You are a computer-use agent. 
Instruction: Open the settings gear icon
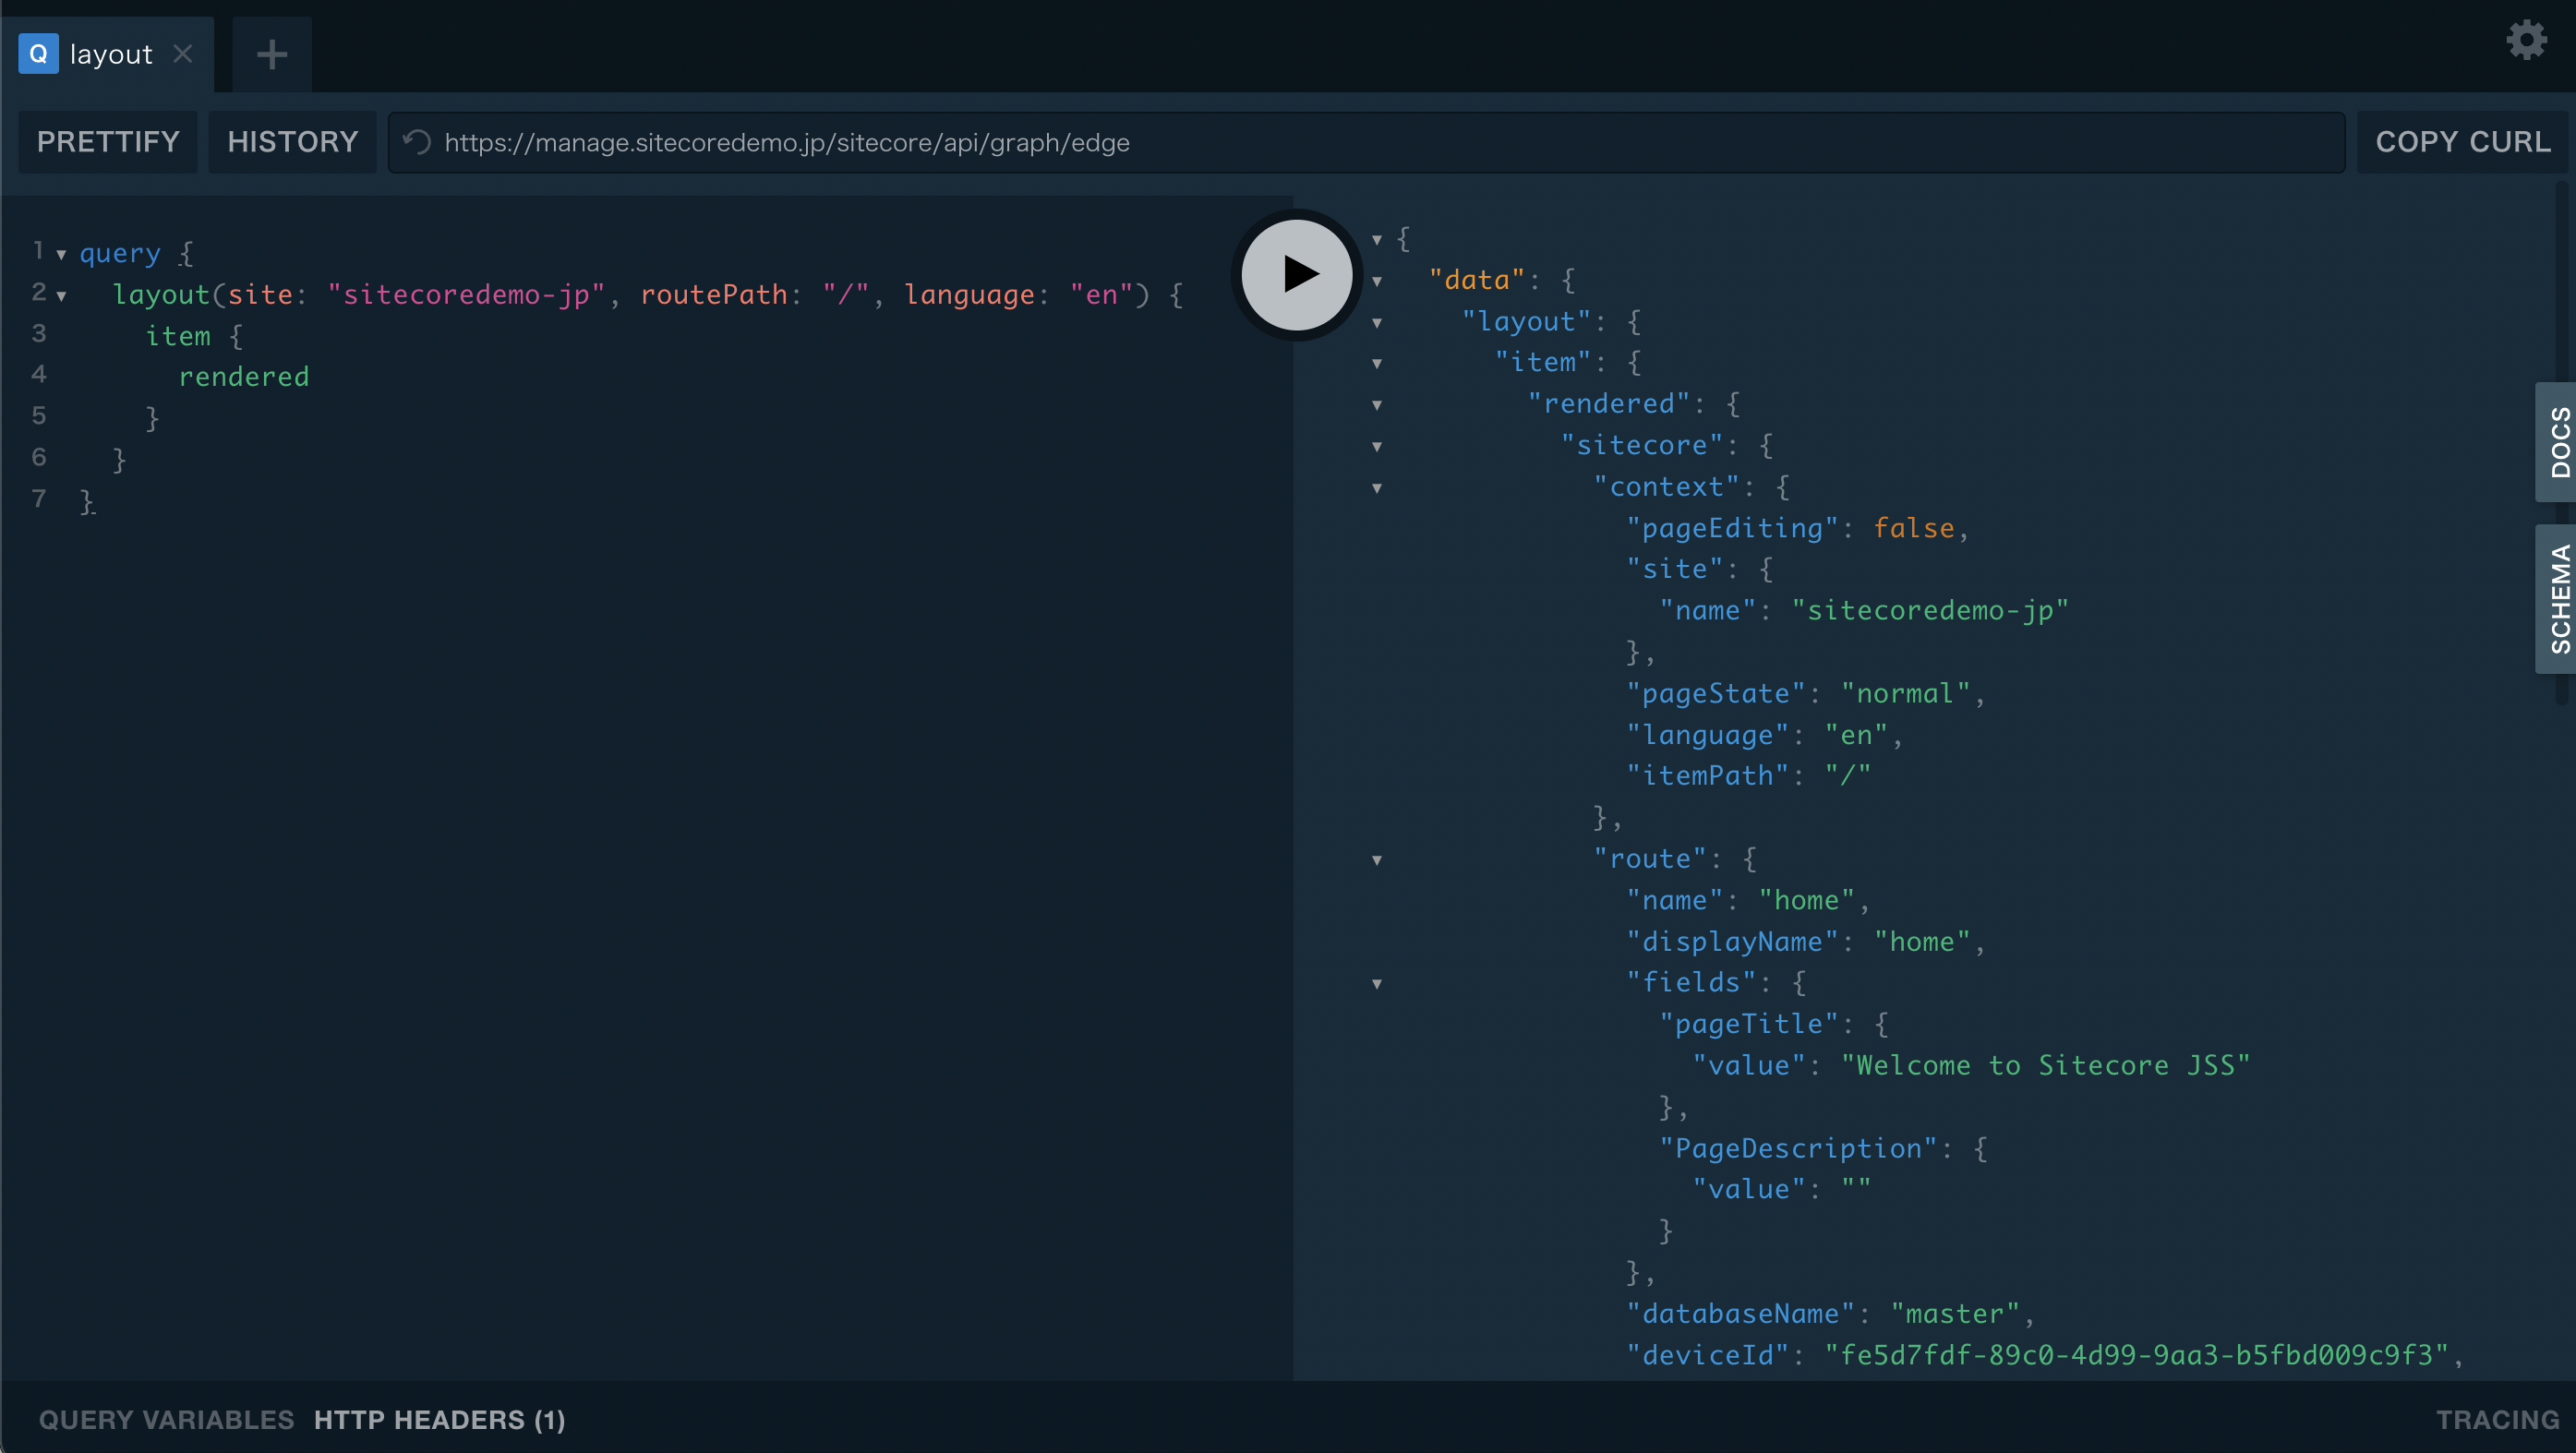[2526, 40]
